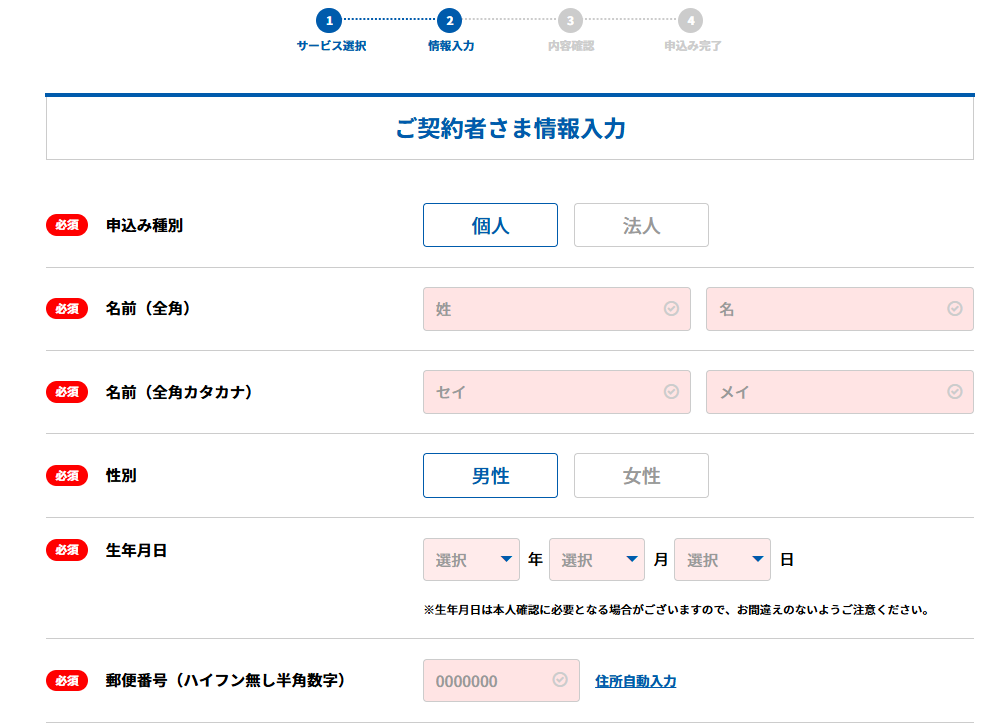Select 個人 as application type
The width and height of the screenshot is (987, 727).
point(490,225)
